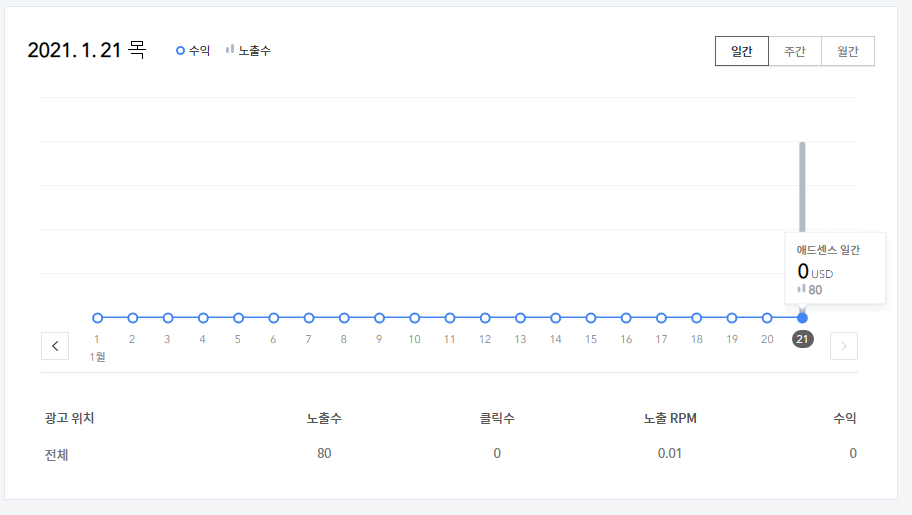This screenshot has width=912, height=515.
Task: Select the chart point for day 7
Action: pos(309,318)
